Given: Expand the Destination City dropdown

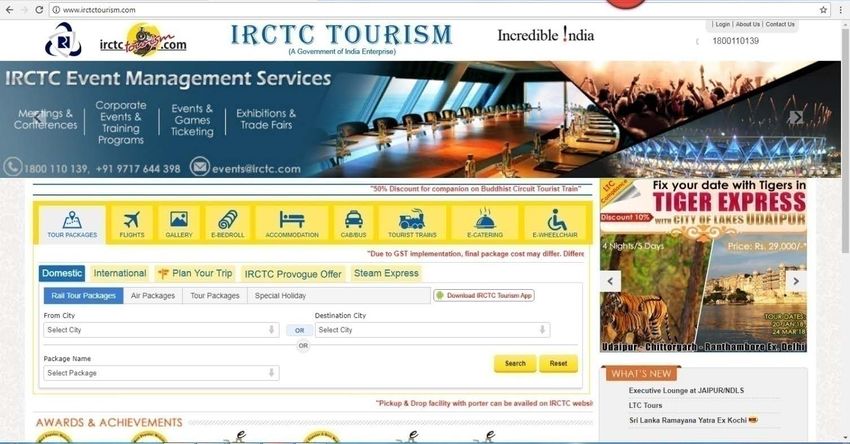Looking at the screenshot, I should tap(432, 330).
